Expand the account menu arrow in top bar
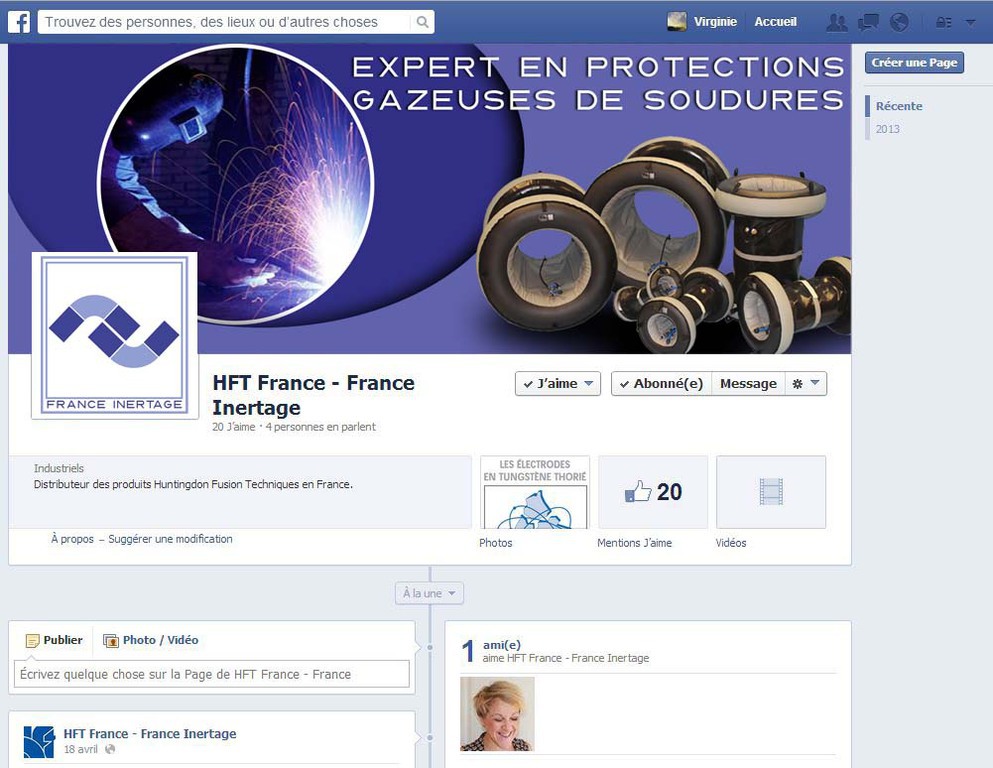This screenshot has height=768, width=993. tap(970, 23)
